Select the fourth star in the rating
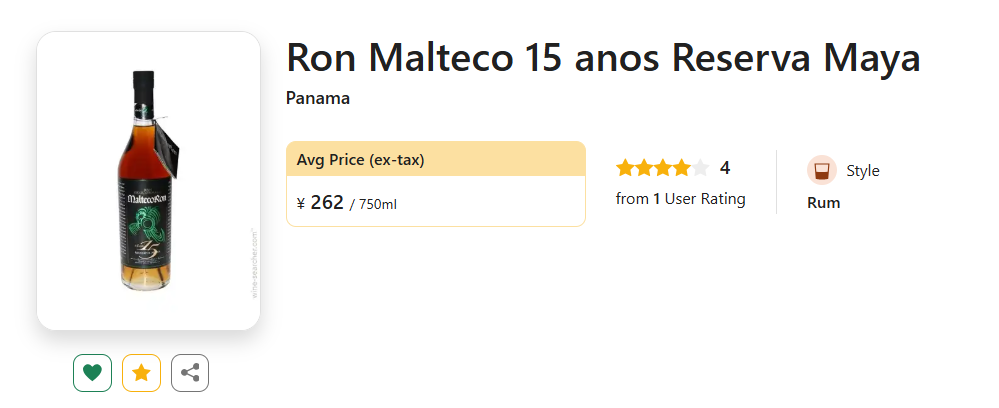Image resolution: width=999 pixels, height=408 pixels. pos(682,168)
